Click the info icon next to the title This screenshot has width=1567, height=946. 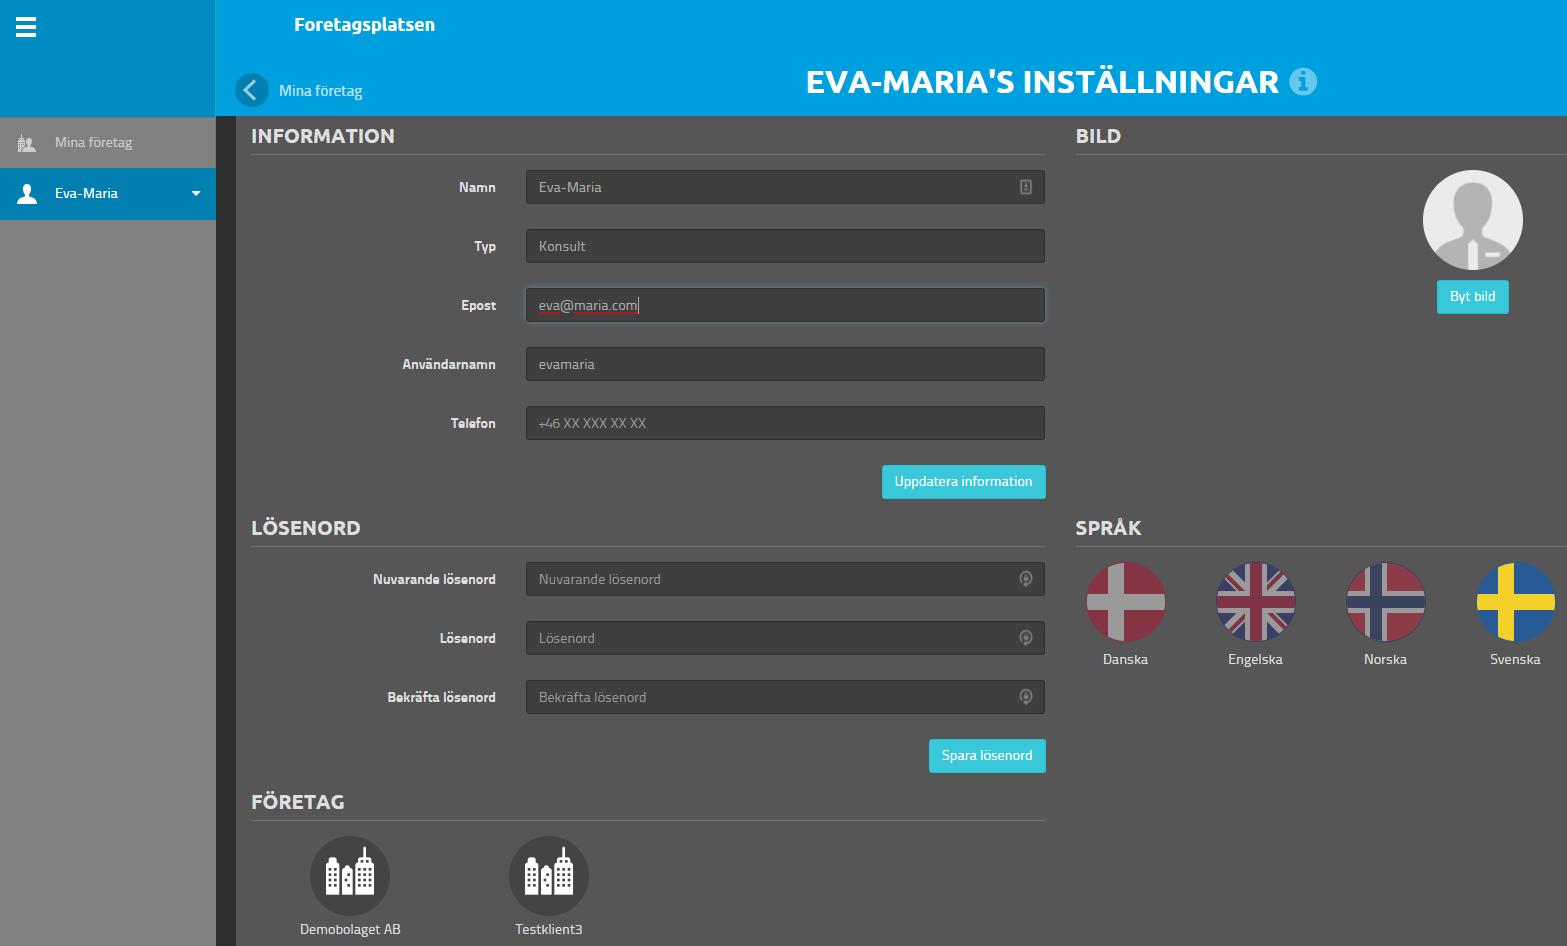pos(1302,81)
